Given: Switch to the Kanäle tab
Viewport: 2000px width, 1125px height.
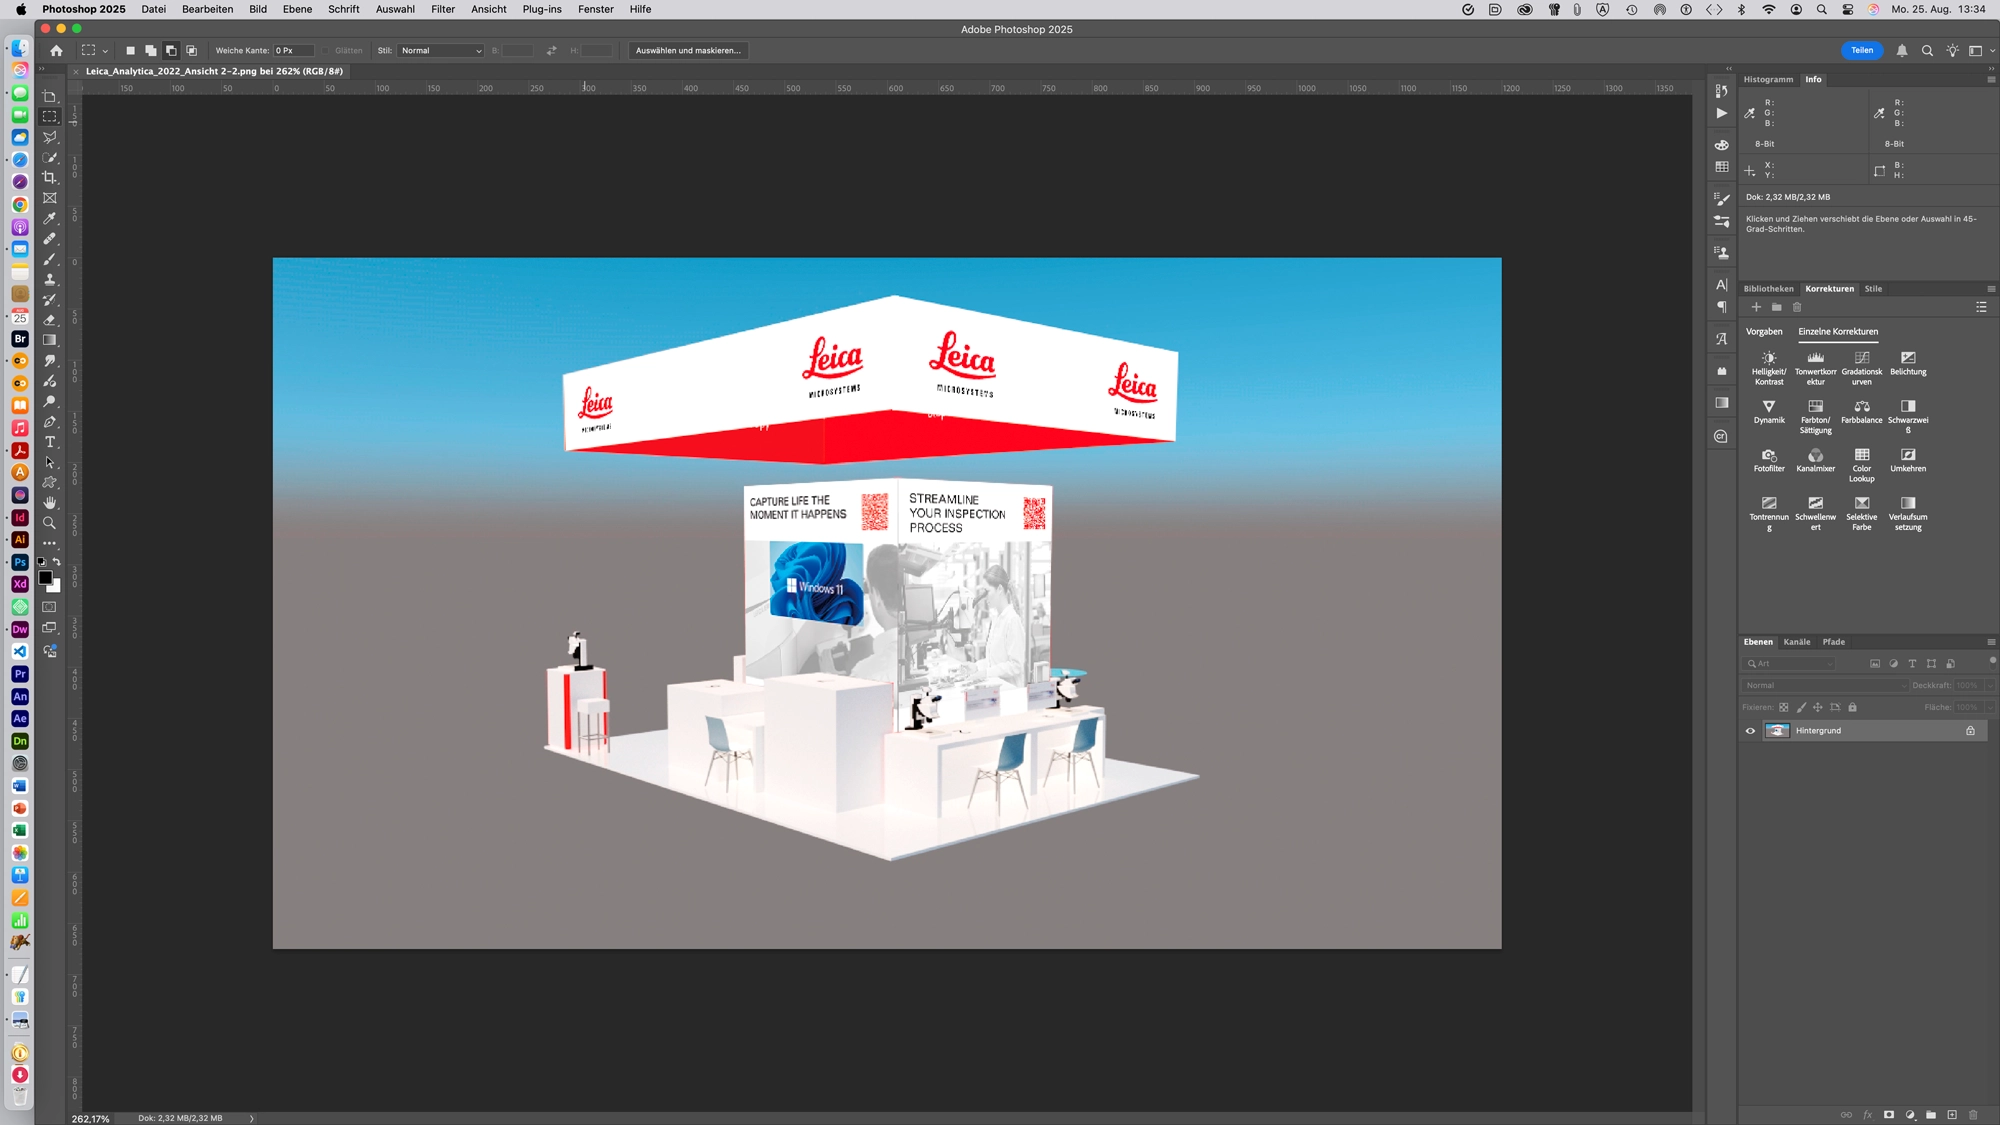Looking at the screenshot, I should [1797, 642].
